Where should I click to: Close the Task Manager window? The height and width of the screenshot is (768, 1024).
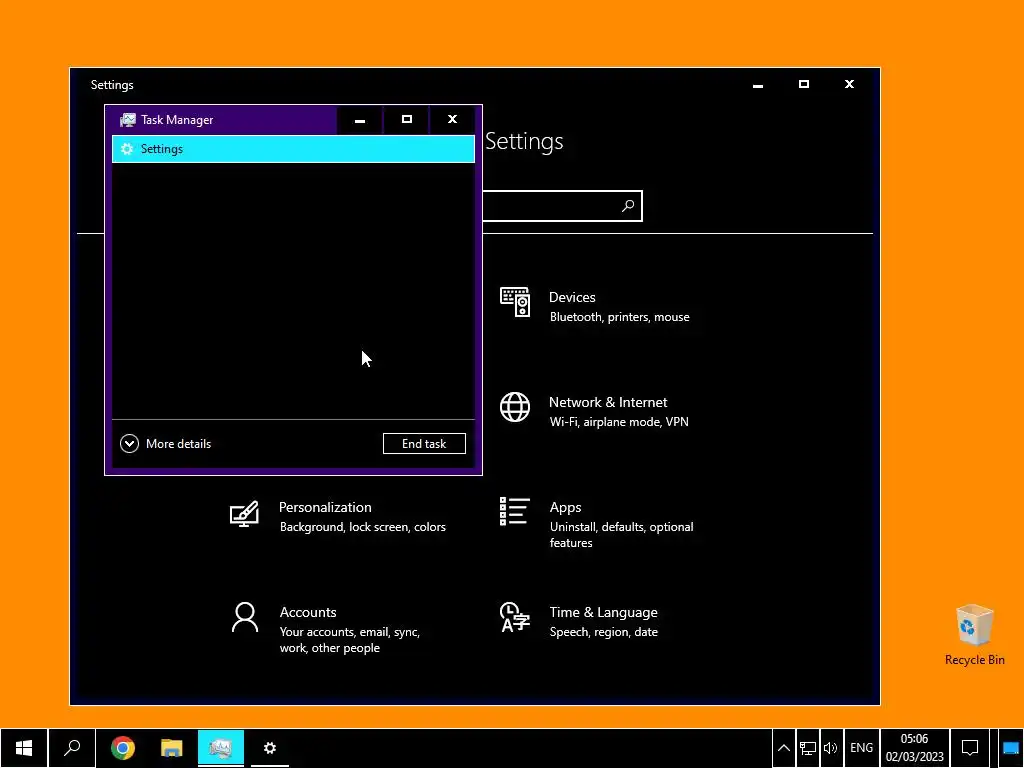452,120
